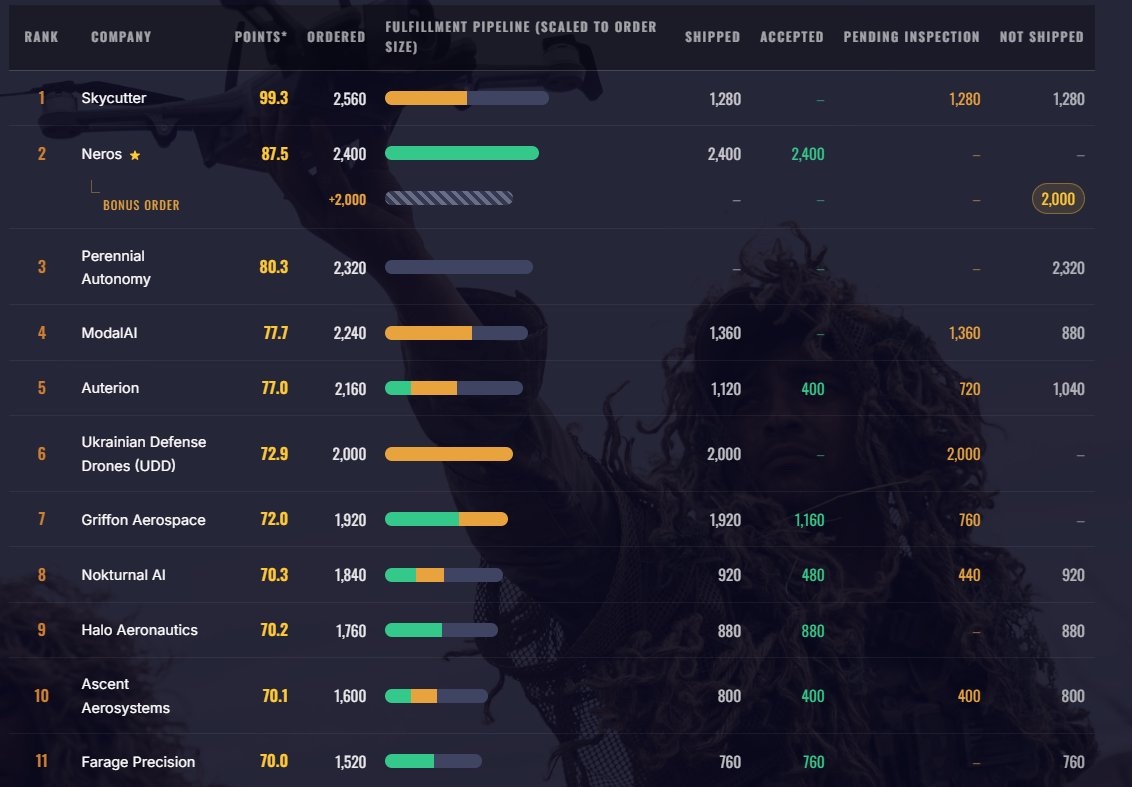Click rank number 10 for Ascent Aerosystems
This screenshot has height=787, width=1132.
tap(41, 696)
